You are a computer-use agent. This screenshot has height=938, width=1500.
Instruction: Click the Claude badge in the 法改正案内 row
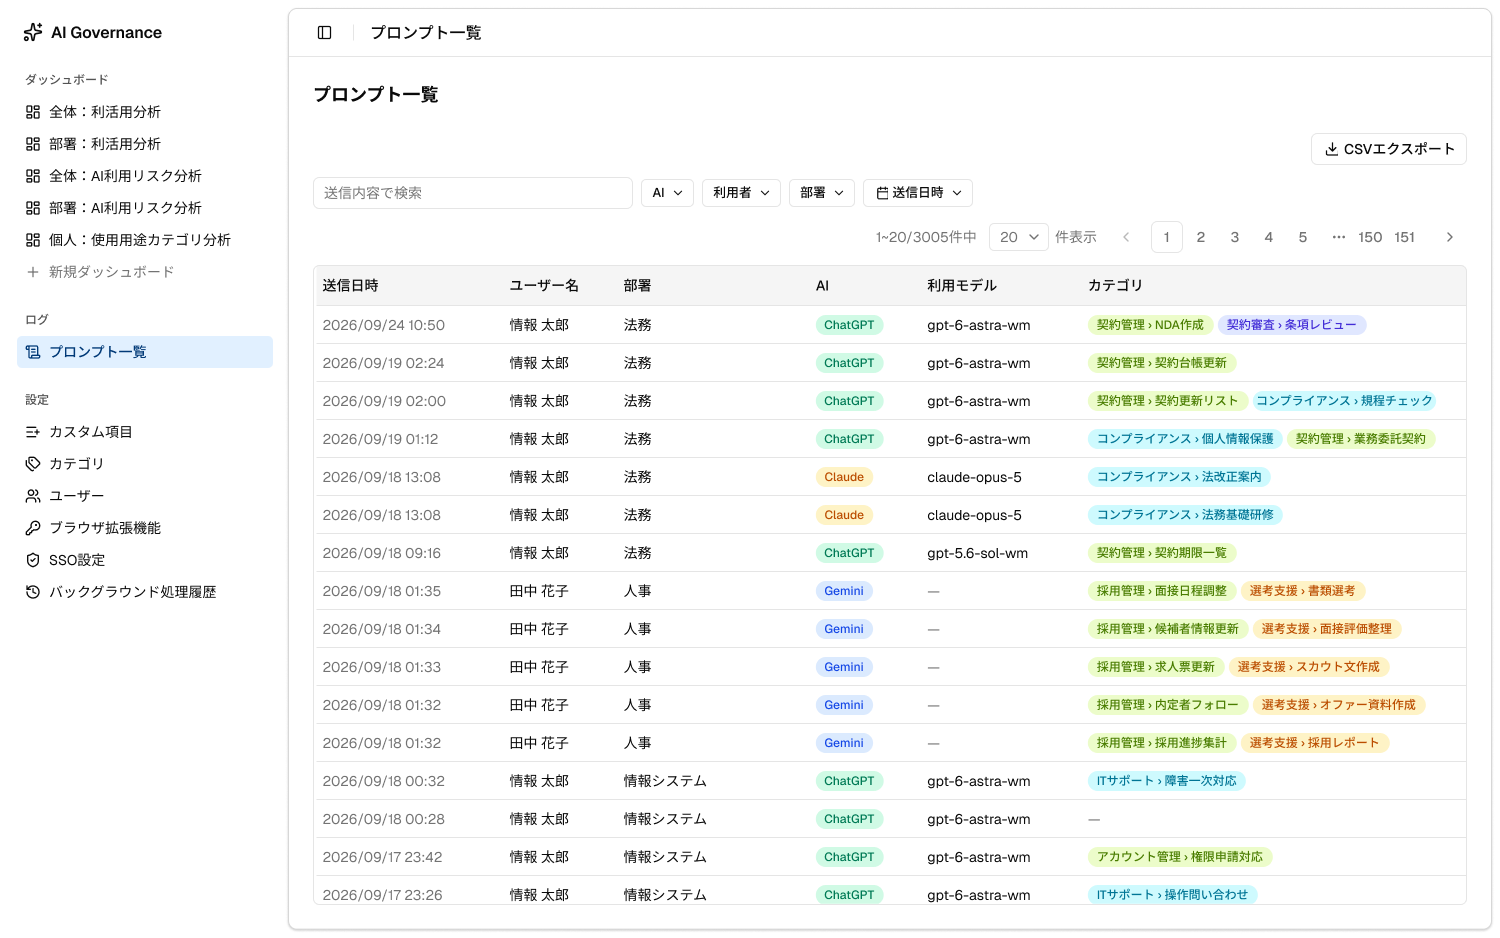click(844, 477)
